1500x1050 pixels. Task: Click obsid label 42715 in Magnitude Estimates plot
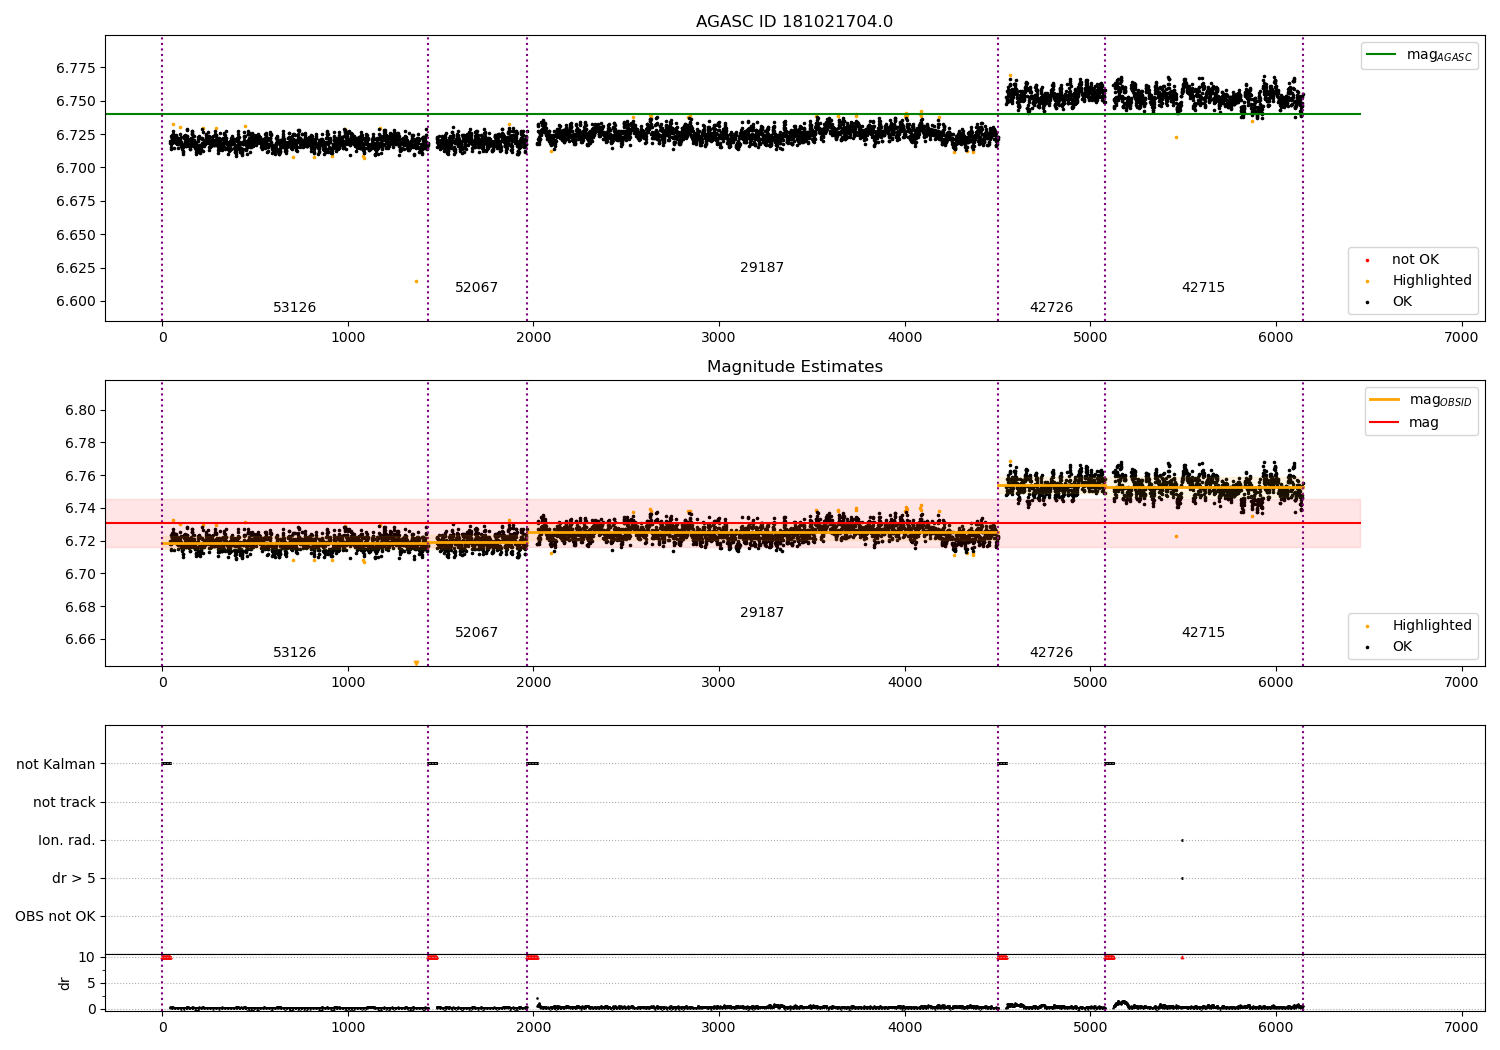tap(1203, 633)
